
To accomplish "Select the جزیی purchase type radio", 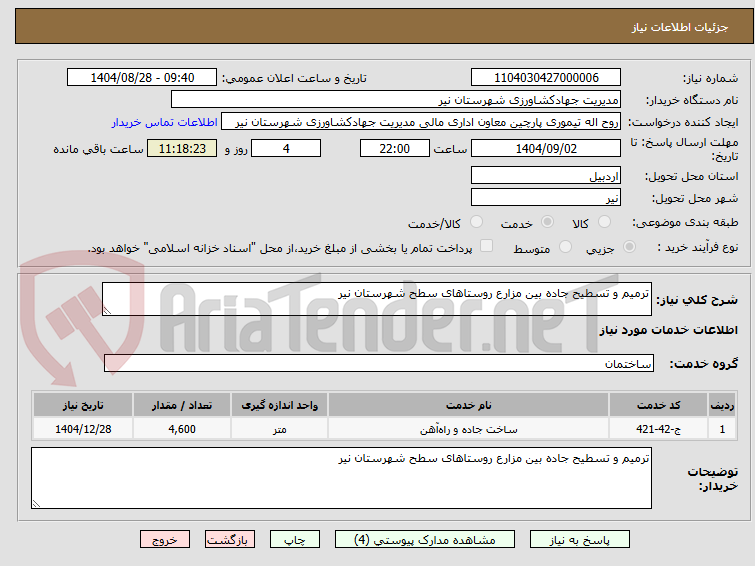I will point(629,247).
